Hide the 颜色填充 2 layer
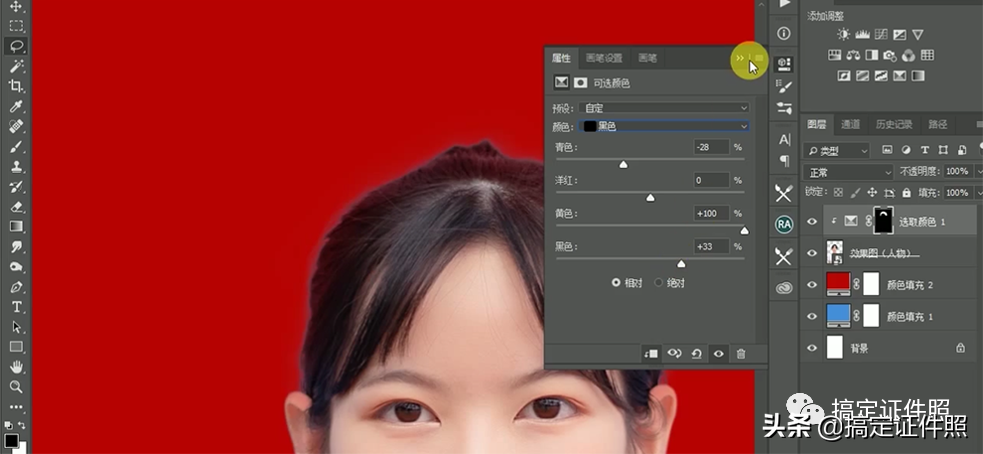The image size is (983, 454). 812,285
